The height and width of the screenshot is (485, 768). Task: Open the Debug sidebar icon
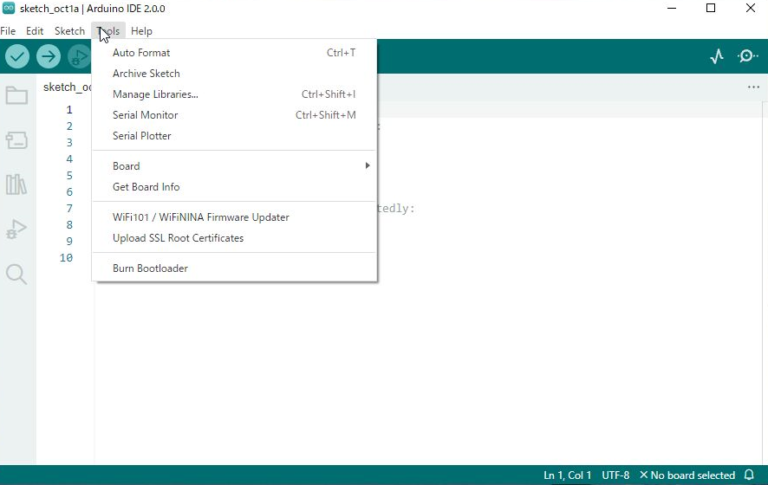(17, 229)
